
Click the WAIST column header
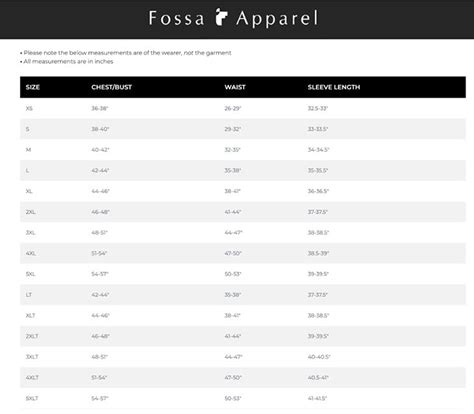[235, 87]
